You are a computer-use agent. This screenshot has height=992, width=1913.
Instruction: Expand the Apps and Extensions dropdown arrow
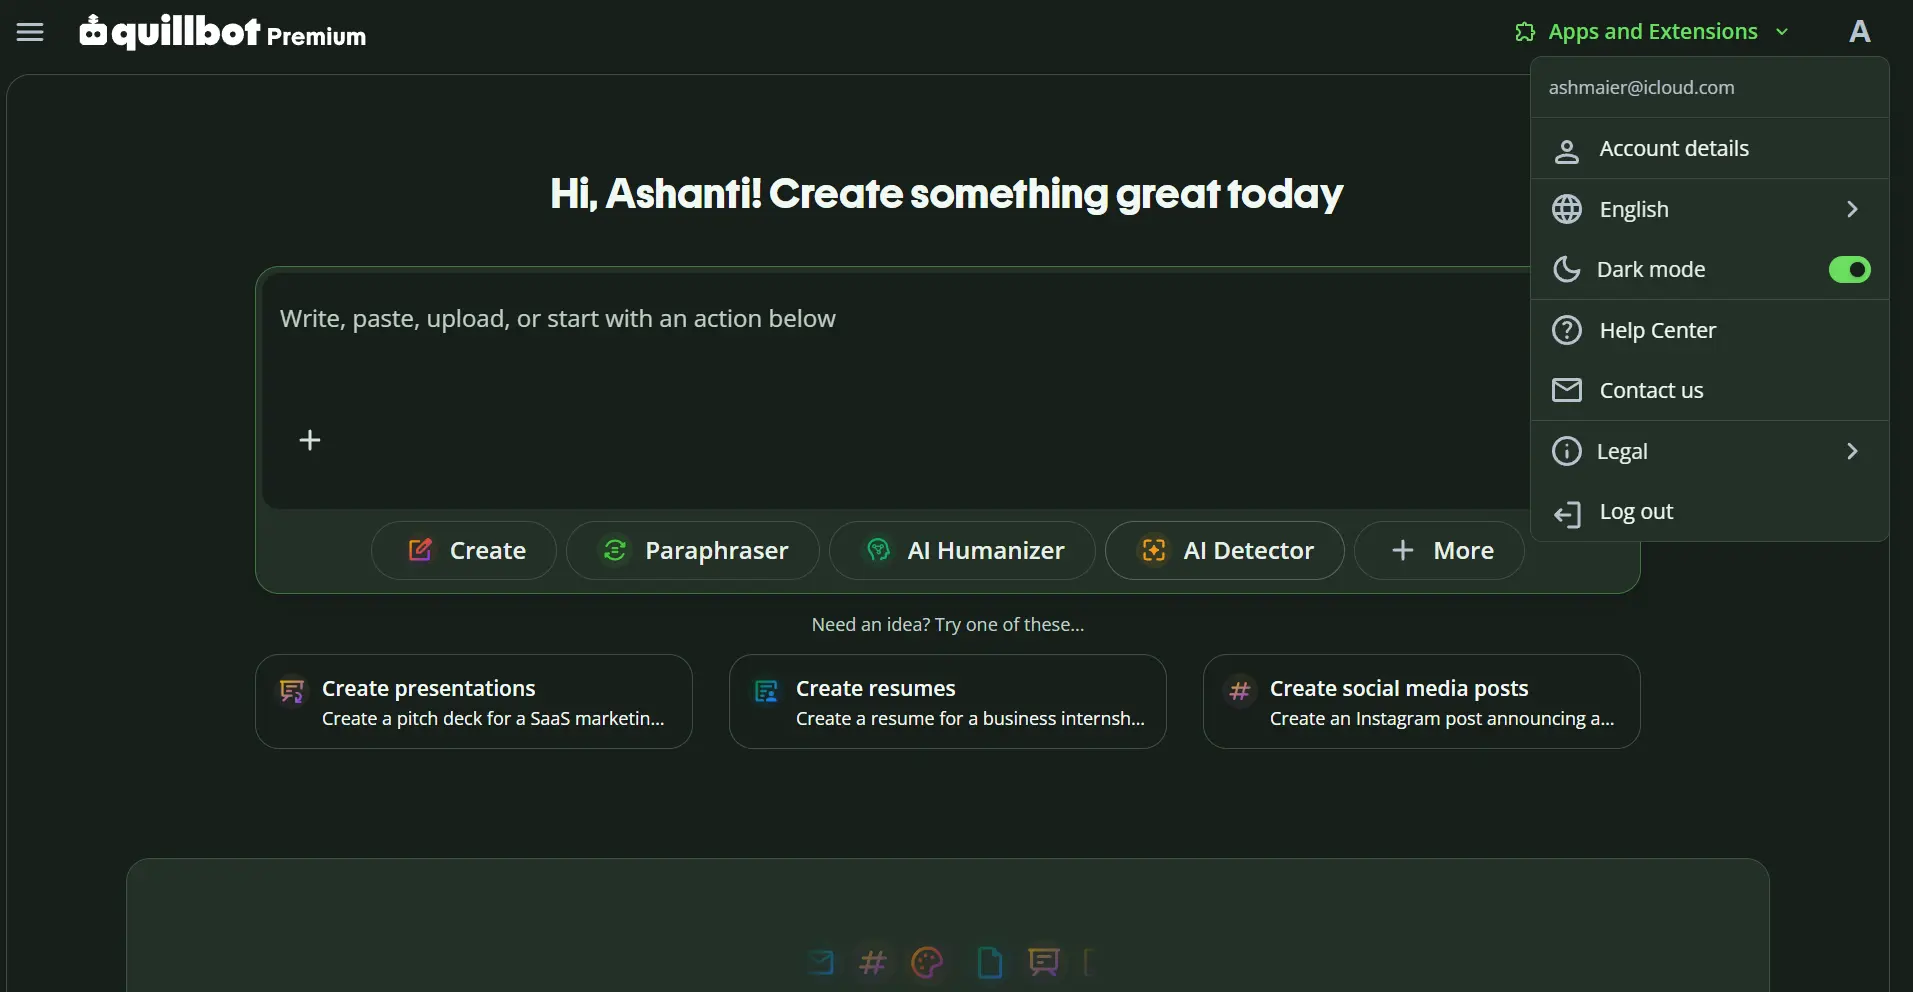point(1782,32)
